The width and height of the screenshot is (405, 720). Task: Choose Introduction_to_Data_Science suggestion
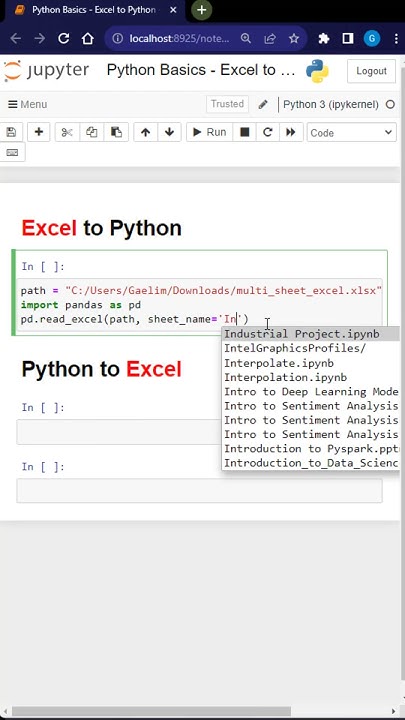pyautogui.click(x=311, y=463)
